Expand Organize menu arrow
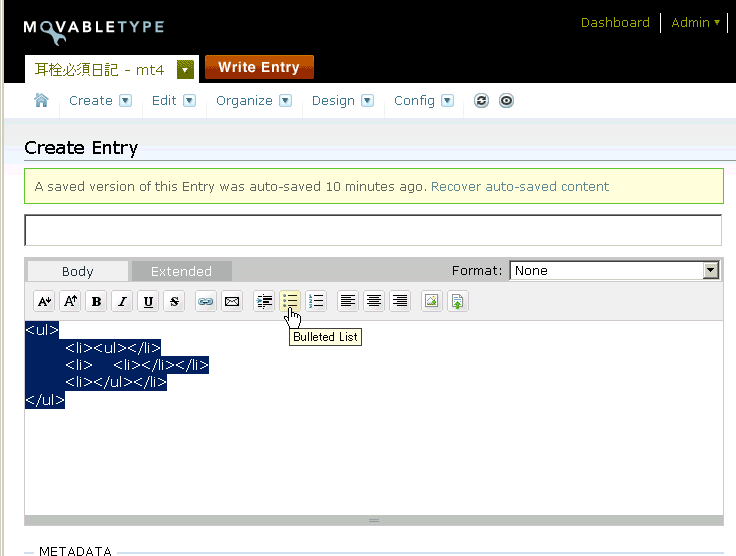This screenshot has width=736, height=556. 285,100
